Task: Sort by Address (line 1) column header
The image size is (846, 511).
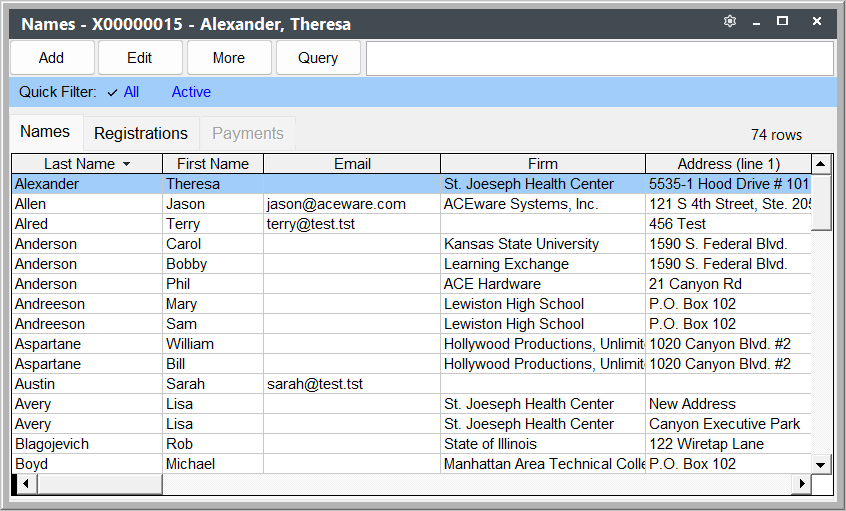Action: [x=728, y=164]
